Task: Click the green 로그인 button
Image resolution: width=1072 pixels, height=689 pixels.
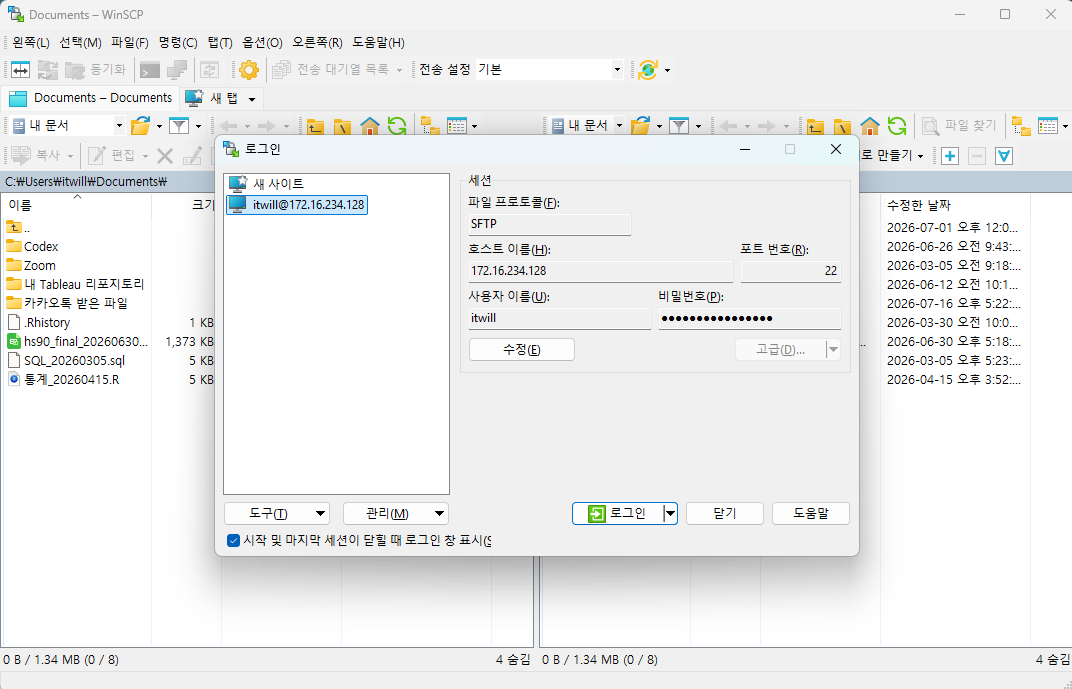Action: 618,513
